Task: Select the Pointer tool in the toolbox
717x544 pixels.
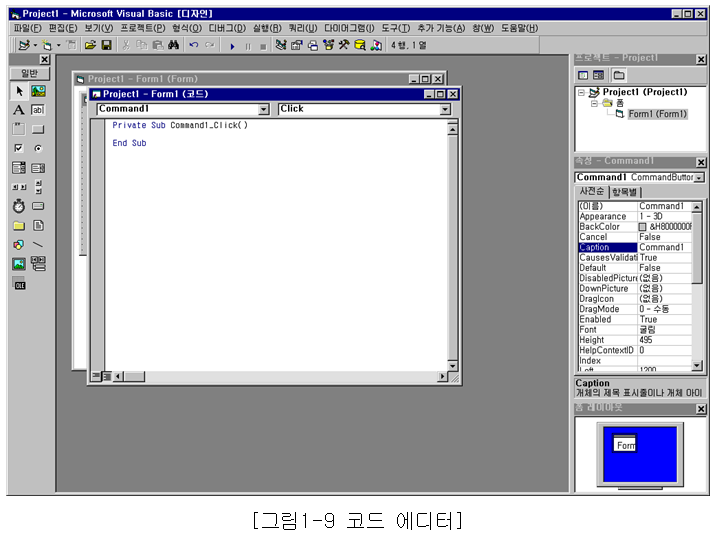Action: point(19,91)
